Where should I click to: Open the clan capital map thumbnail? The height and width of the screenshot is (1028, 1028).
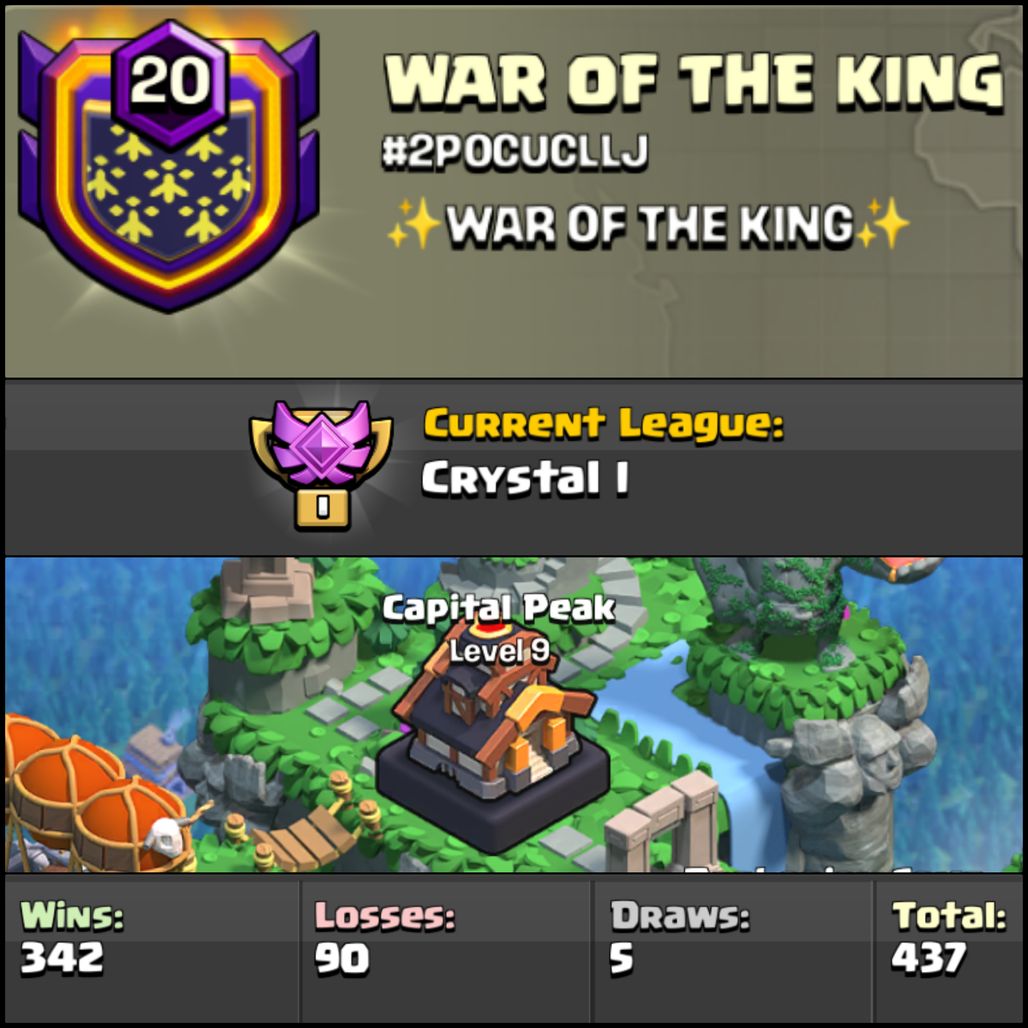coord(514,715)
